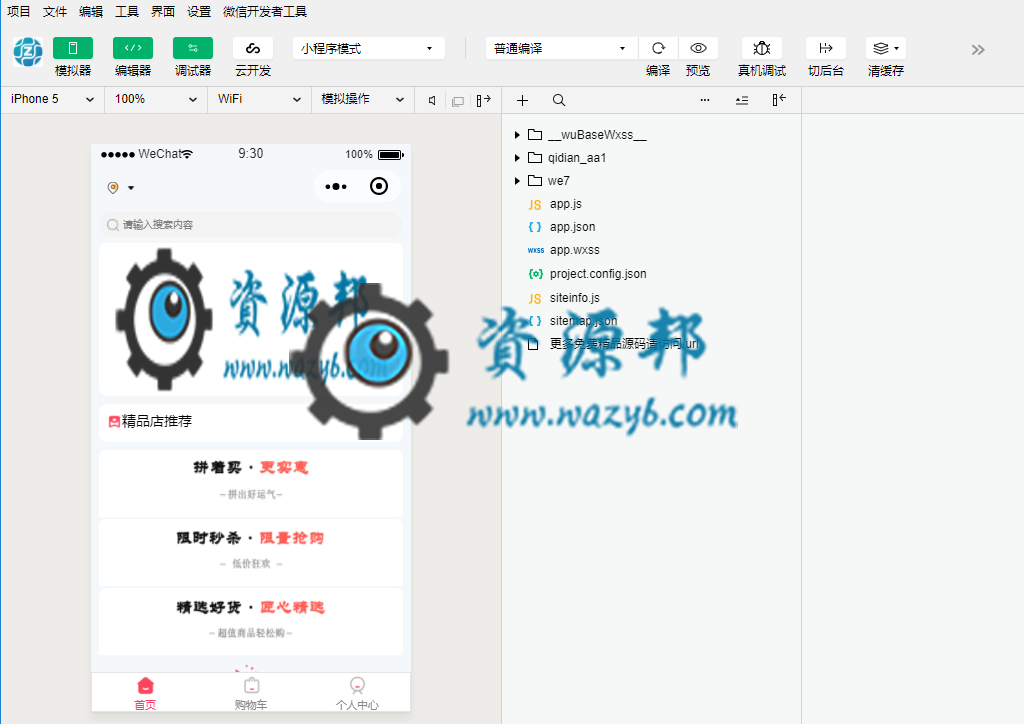Click the detach simulator window icon

pyautogui.click(x=458, y=101)
